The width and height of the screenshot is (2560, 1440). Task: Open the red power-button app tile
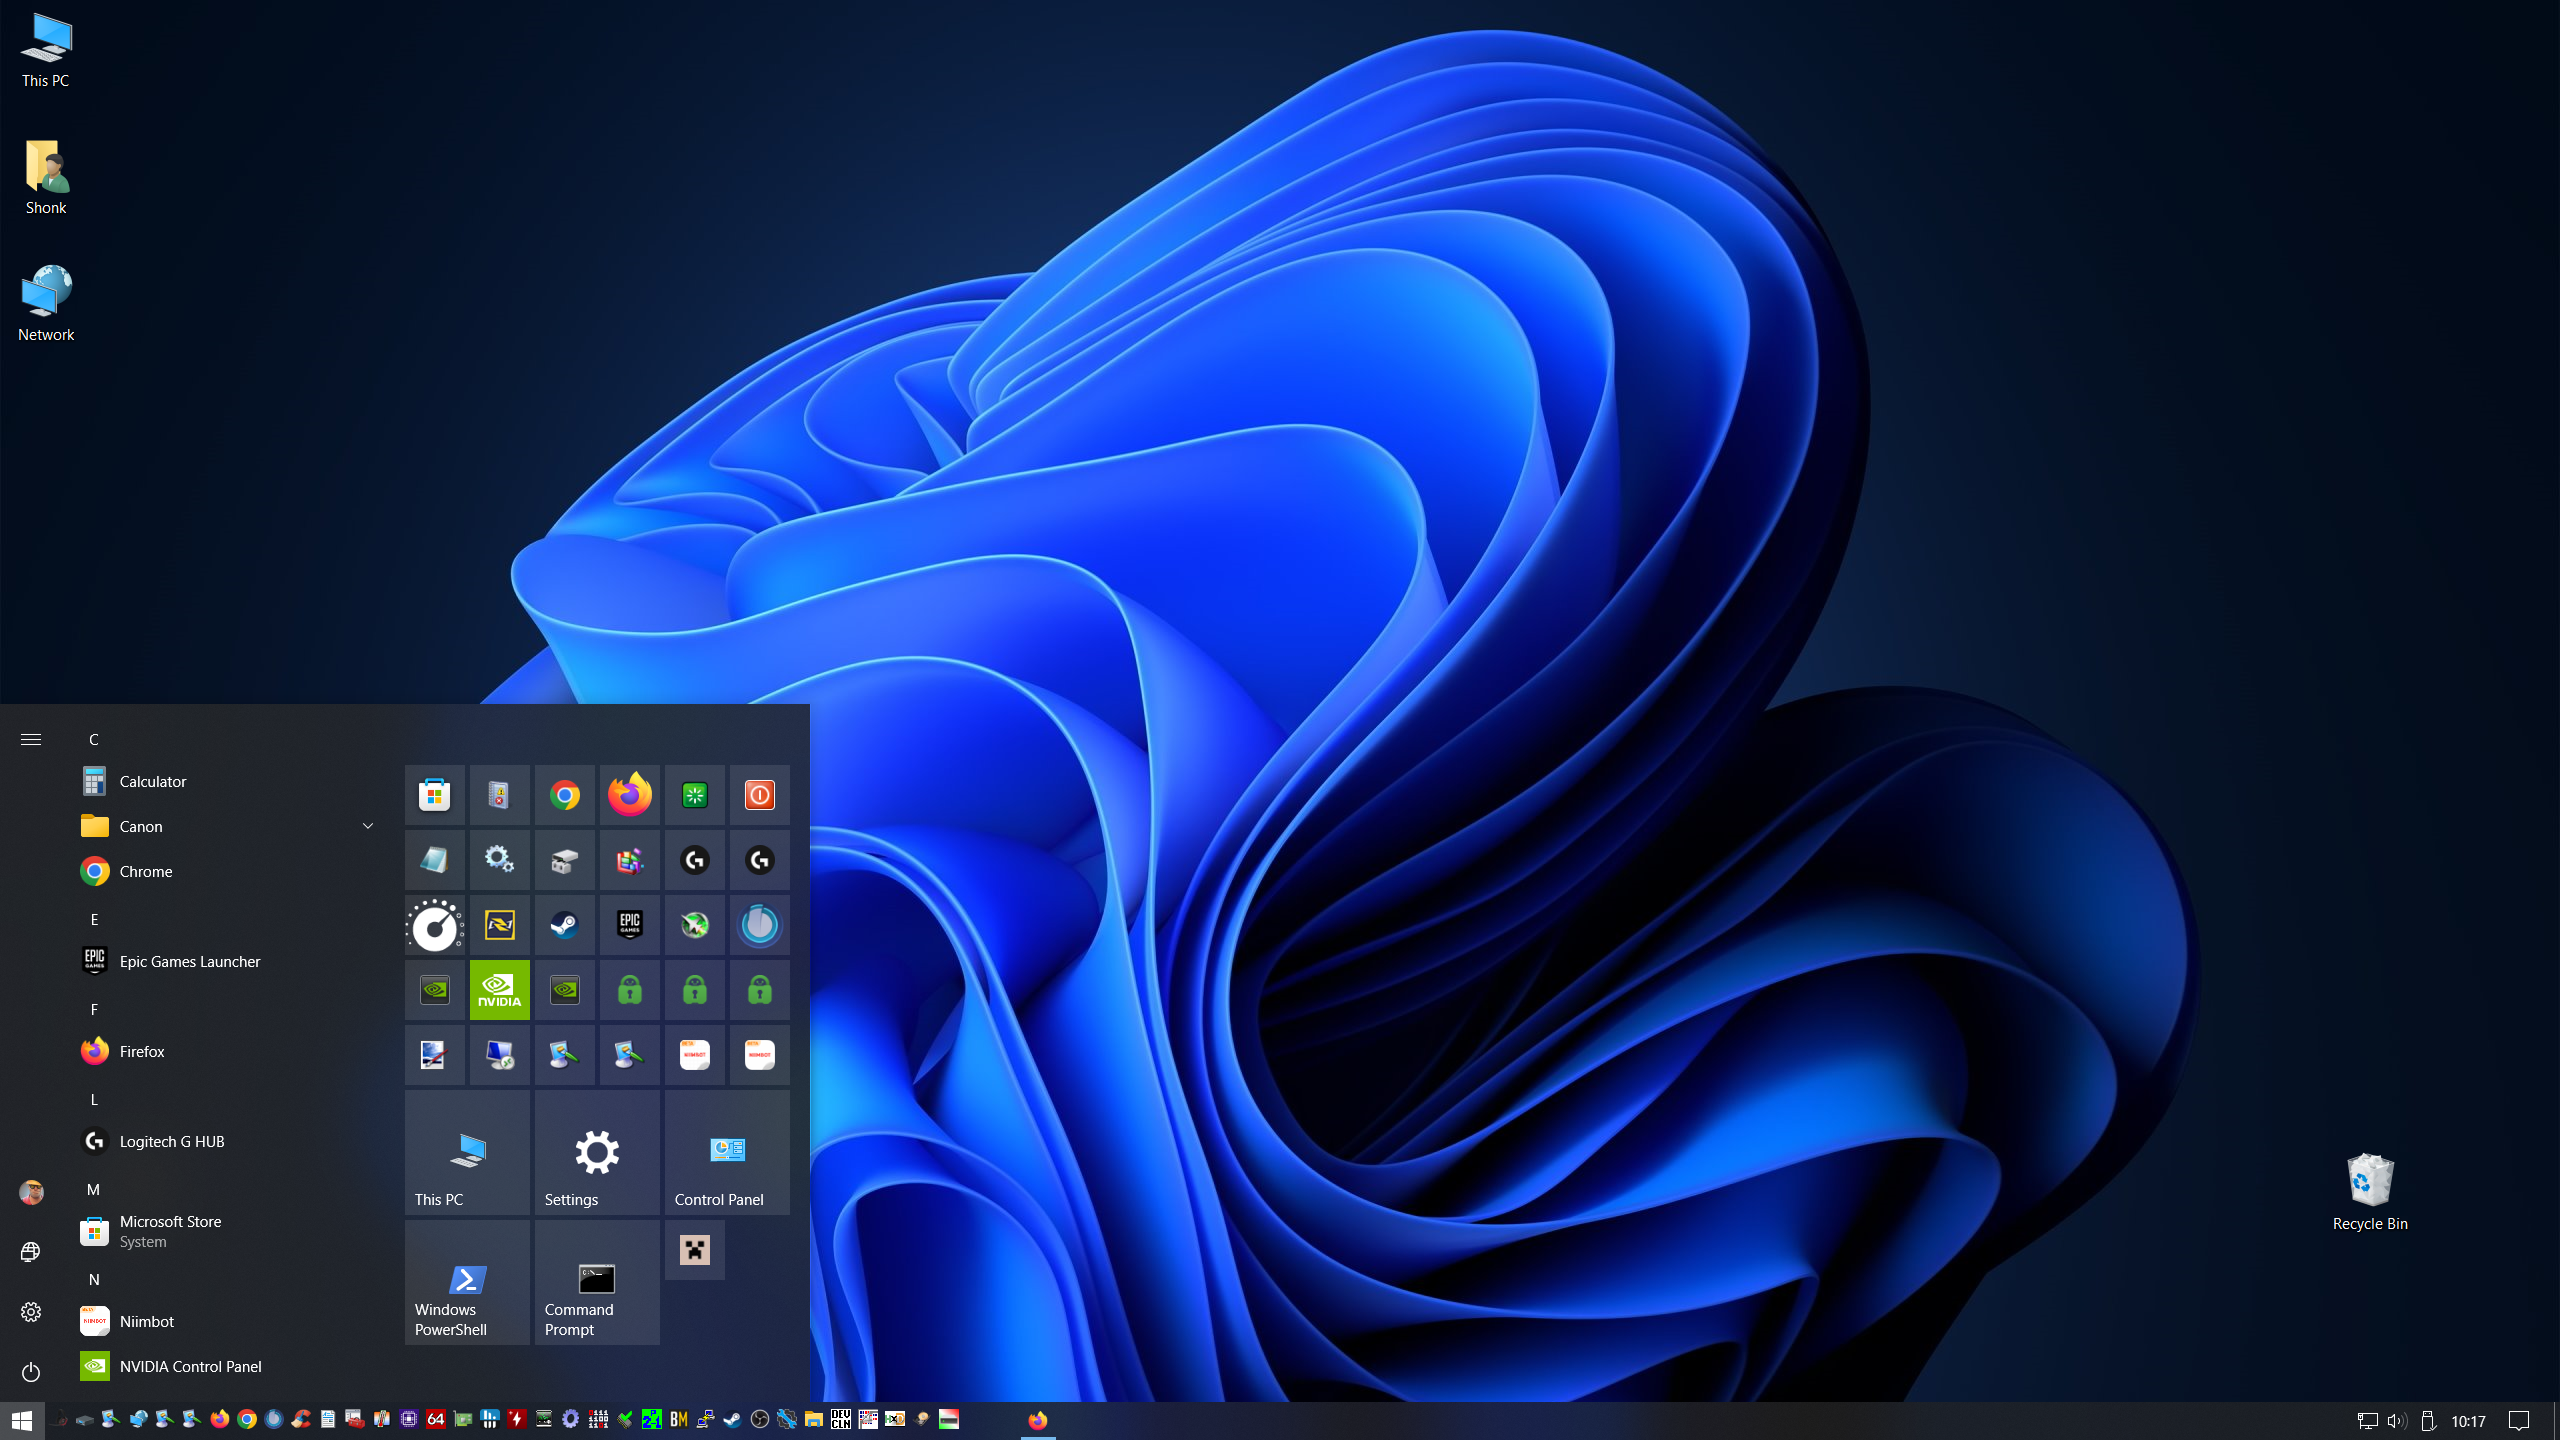(759, 795)
